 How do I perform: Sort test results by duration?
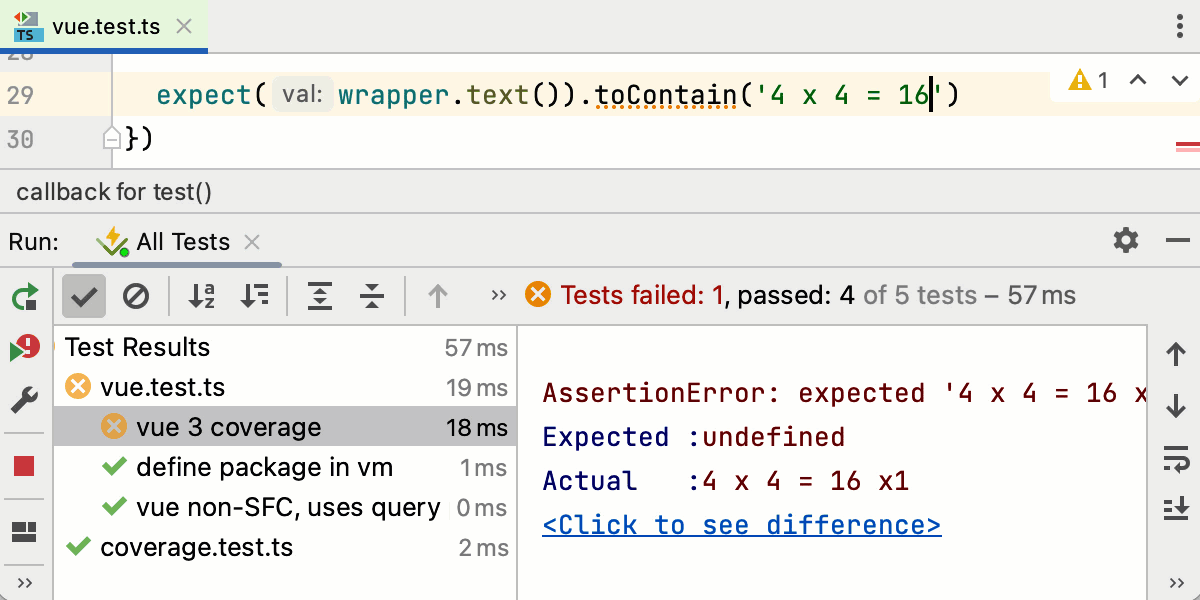(255, 295)
